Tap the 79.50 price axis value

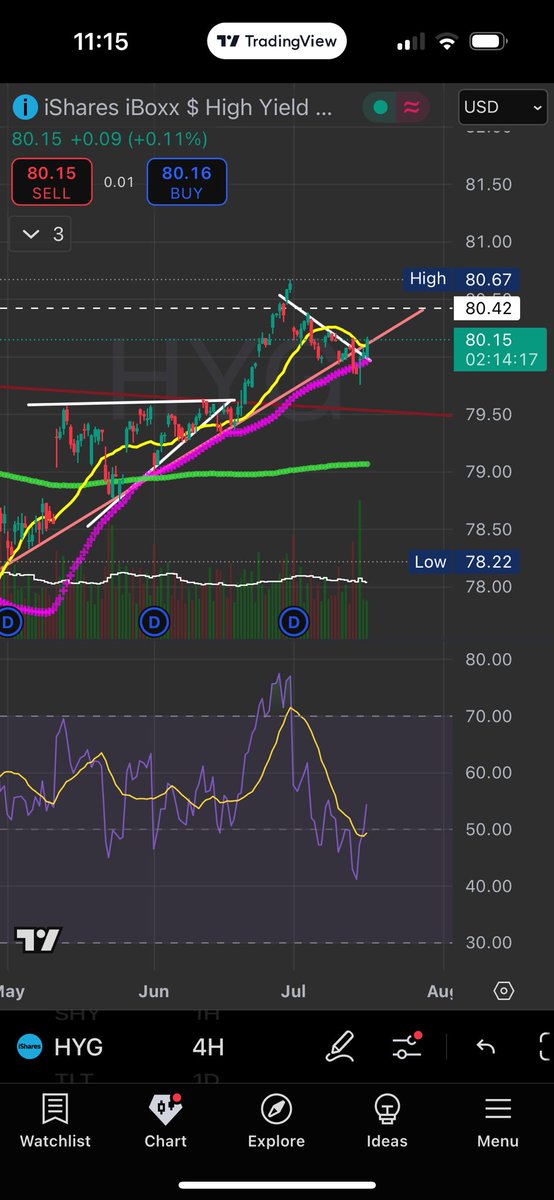pos(487,414)
